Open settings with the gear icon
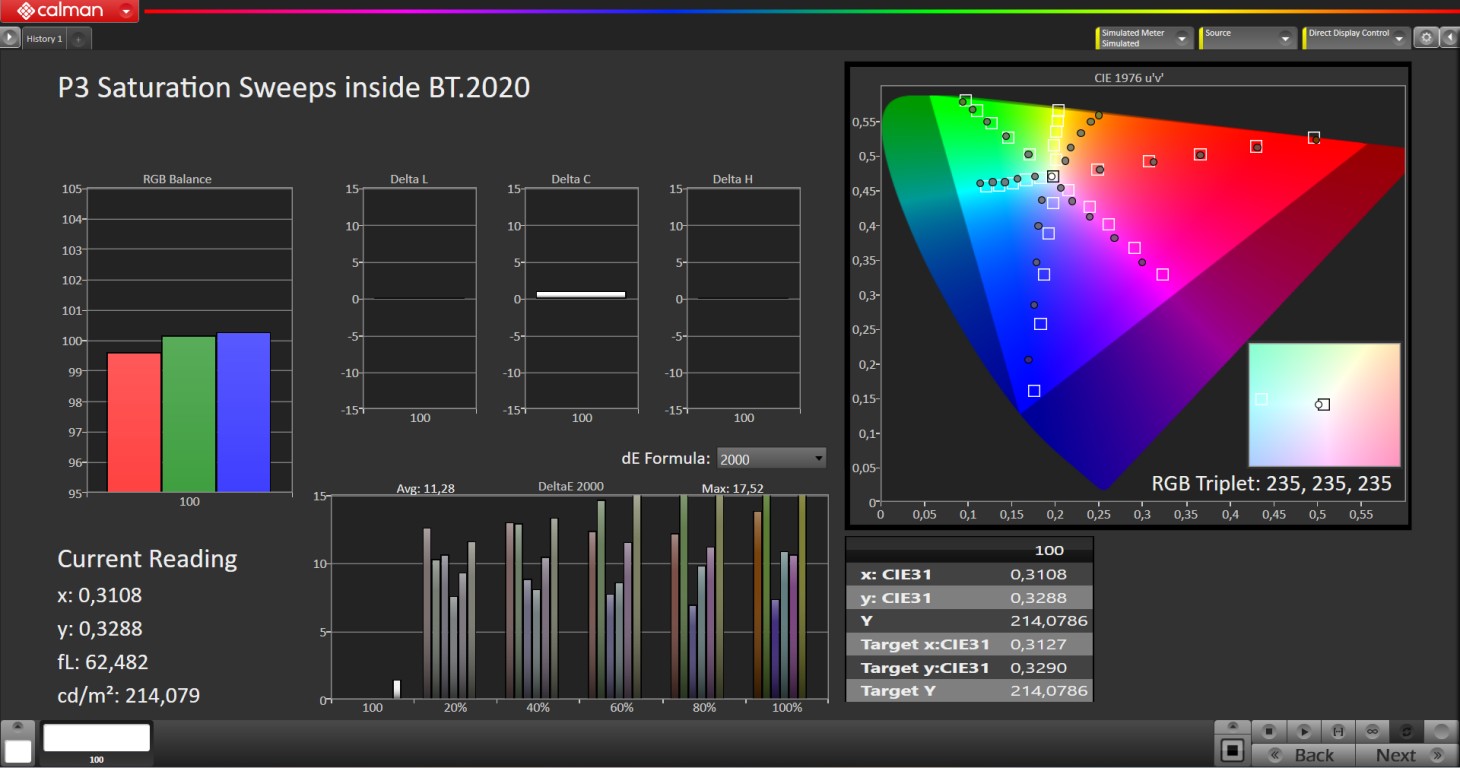The image size is (1460, 768). (1427, 38)
